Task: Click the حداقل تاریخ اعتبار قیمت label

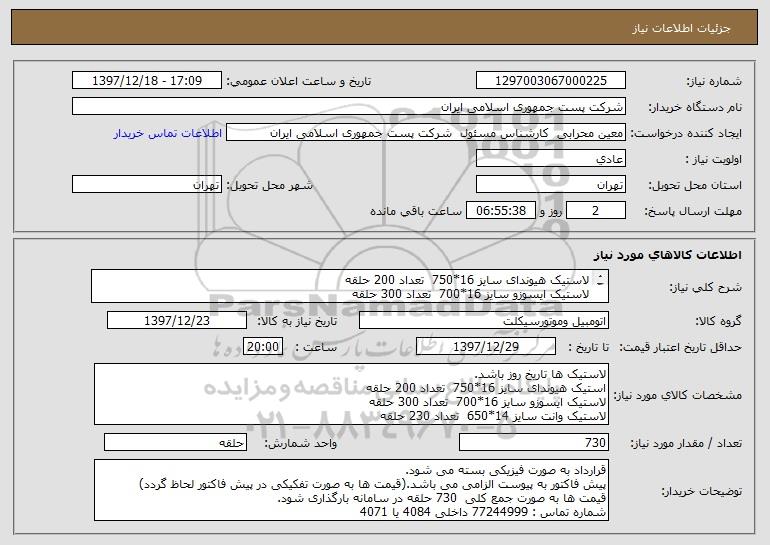Action: point(680,348)
